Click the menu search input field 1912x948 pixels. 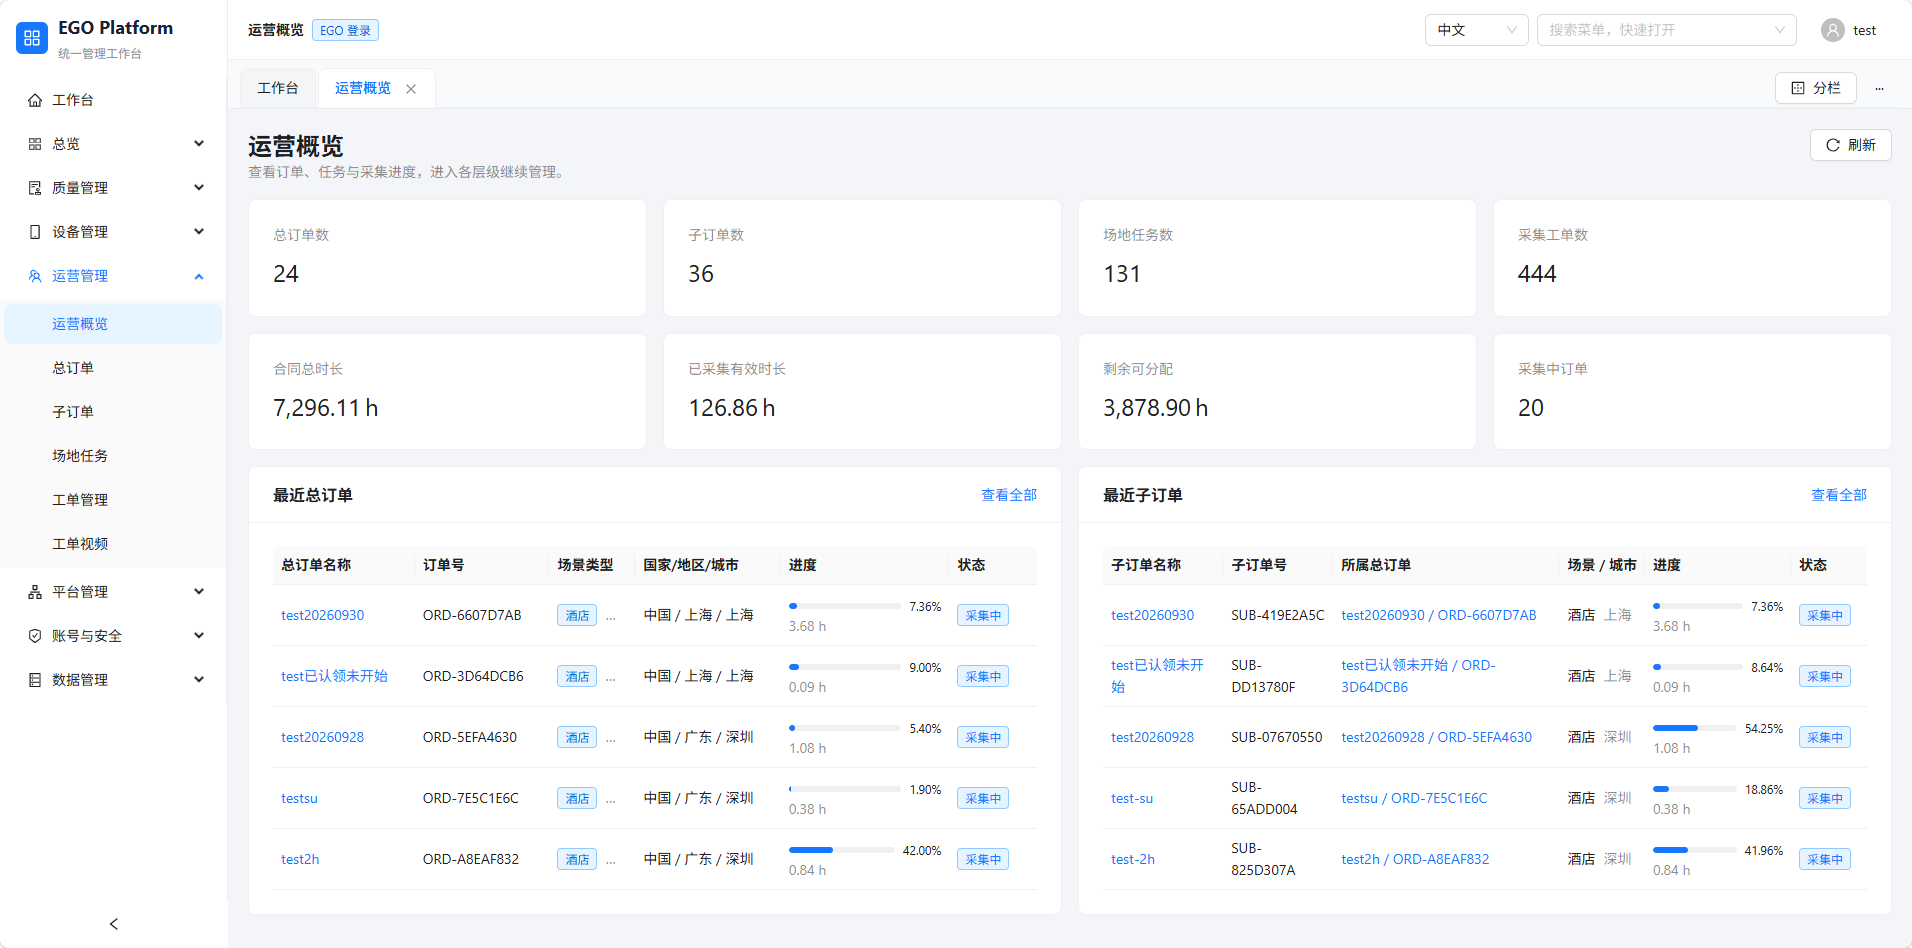point(1667,30)
